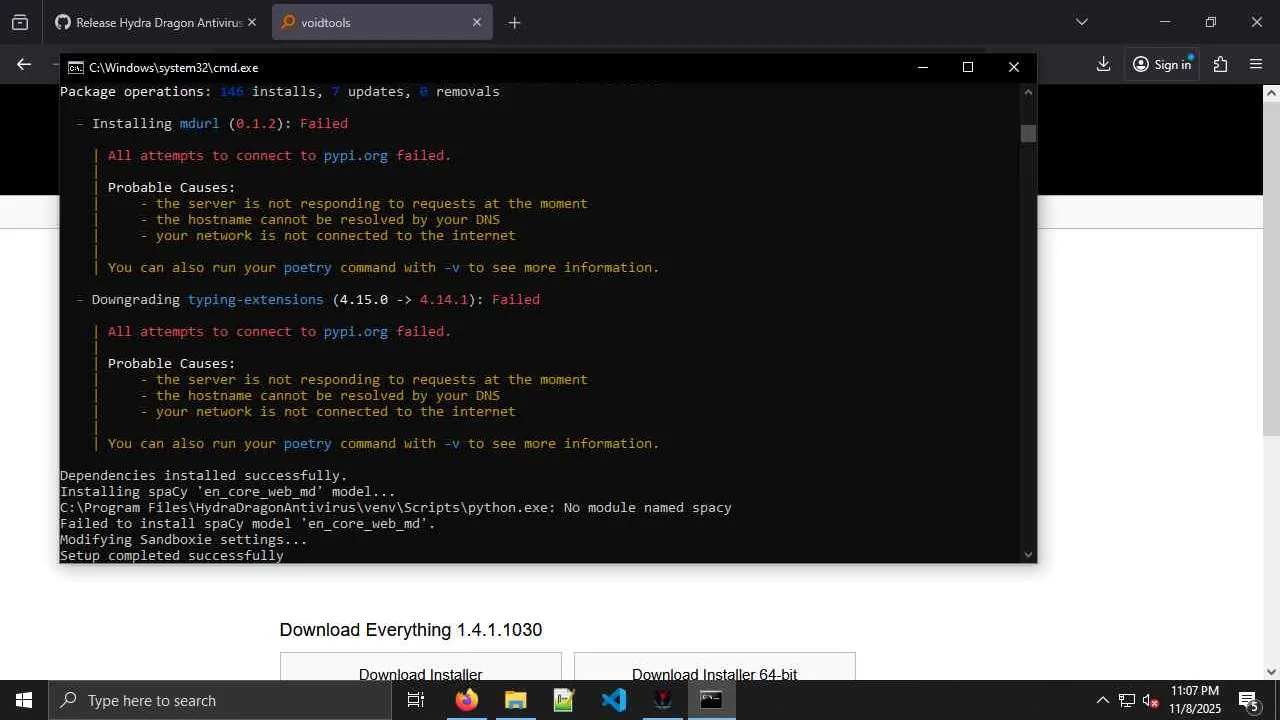The image size is (1280, 720).
Task: Open a new browser tab
Action: tap(514, 22)
